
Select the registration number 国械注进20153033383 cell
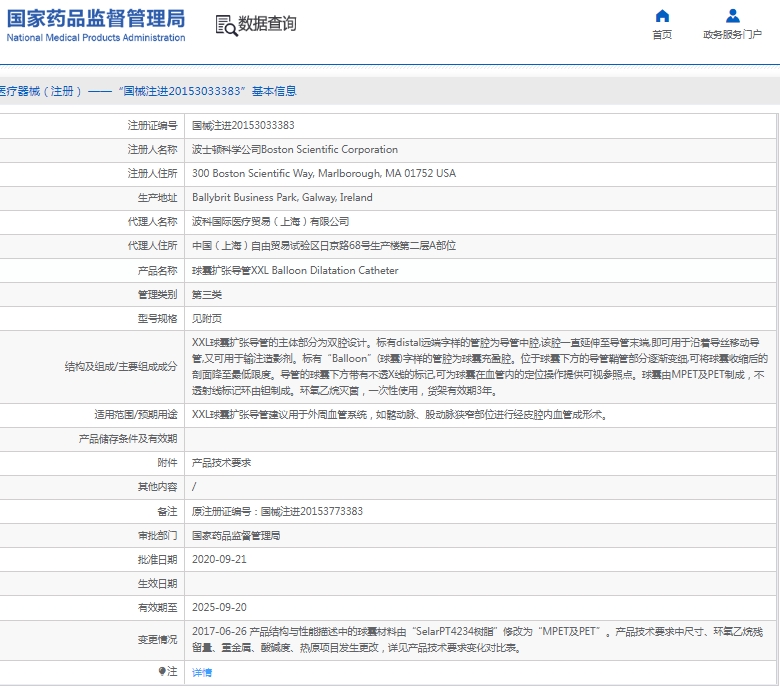click(243, 125)
